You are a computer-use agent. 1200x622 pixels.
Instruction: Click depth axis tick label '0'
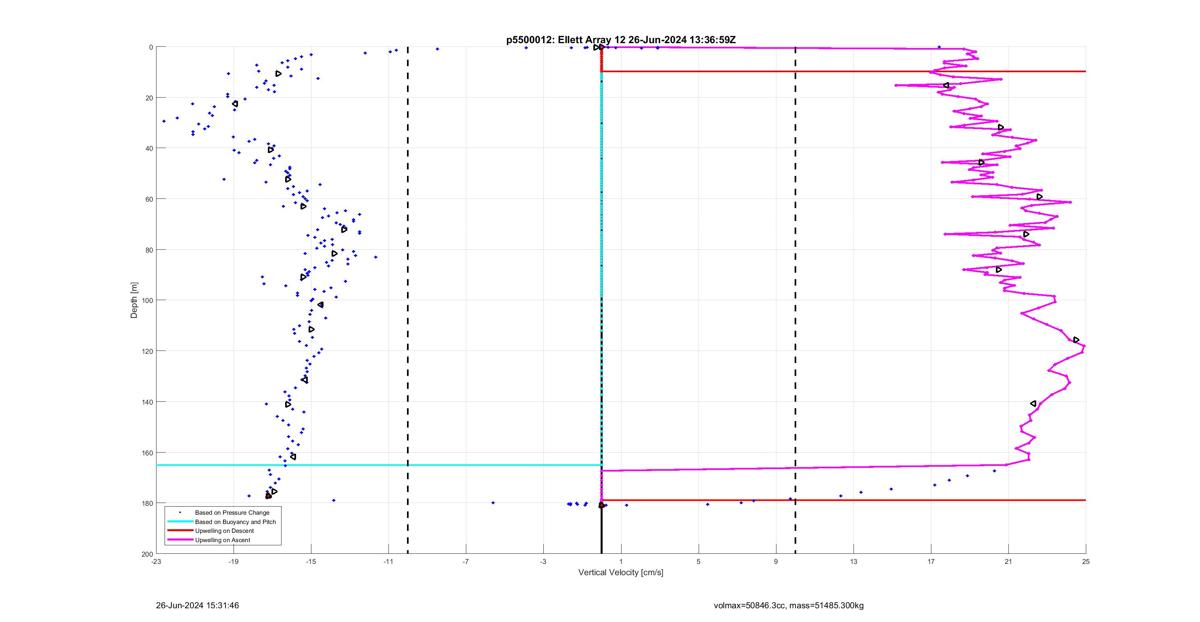tap(150, 47)
